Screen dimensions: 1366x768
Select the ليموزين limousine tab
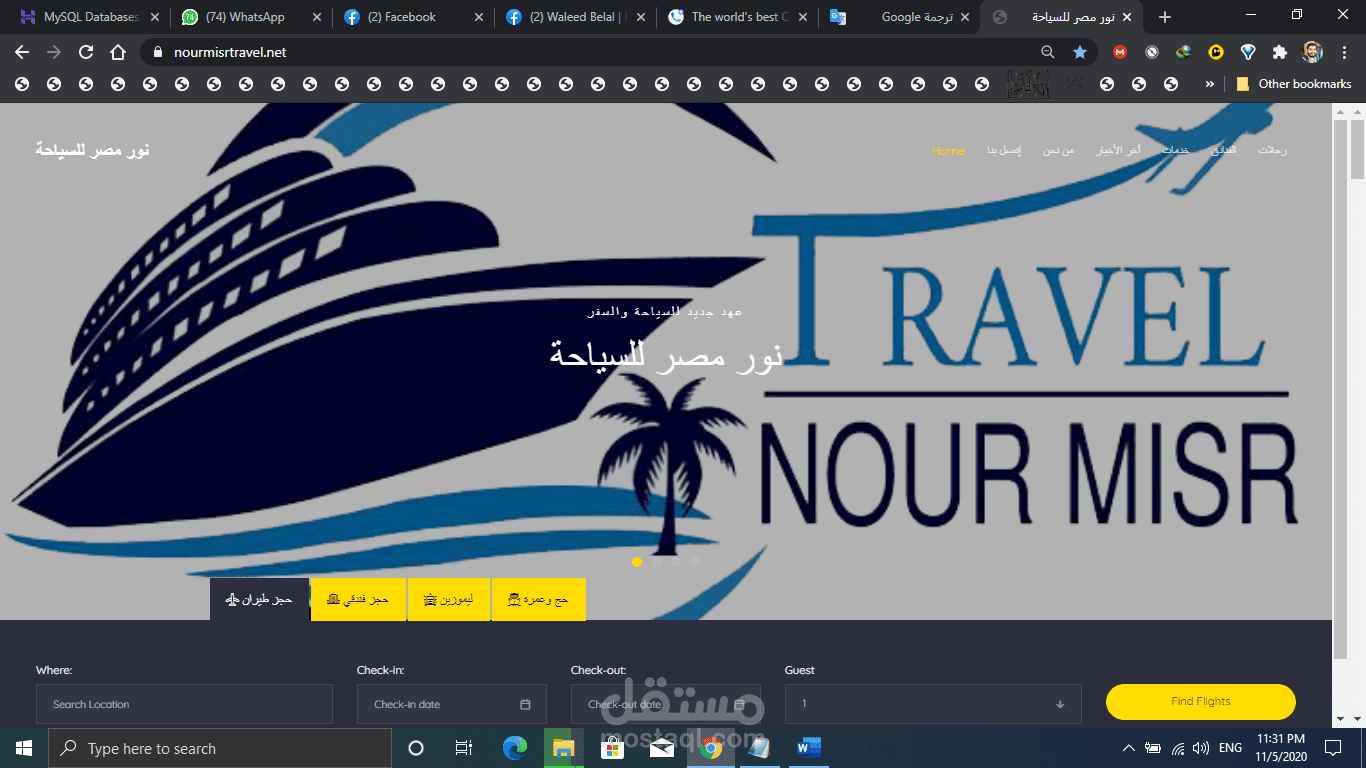449,599
